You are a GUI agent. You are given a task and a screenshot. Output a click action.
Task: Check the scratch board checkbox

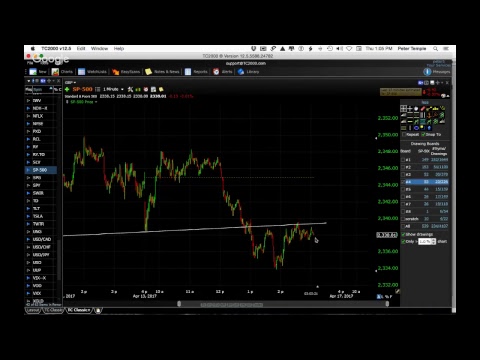pos(403,219)
